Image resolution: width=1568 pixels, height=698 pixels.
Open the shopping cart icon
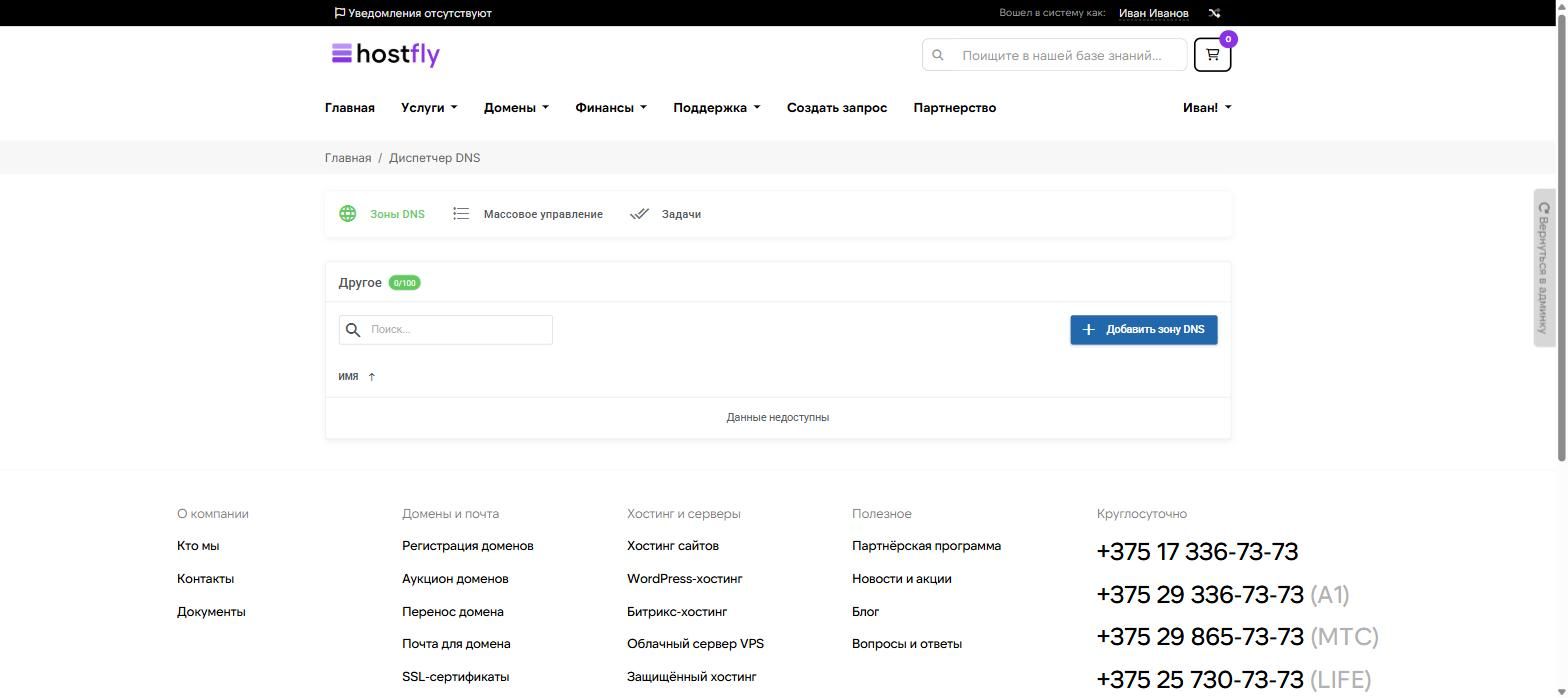(1212, 55)
